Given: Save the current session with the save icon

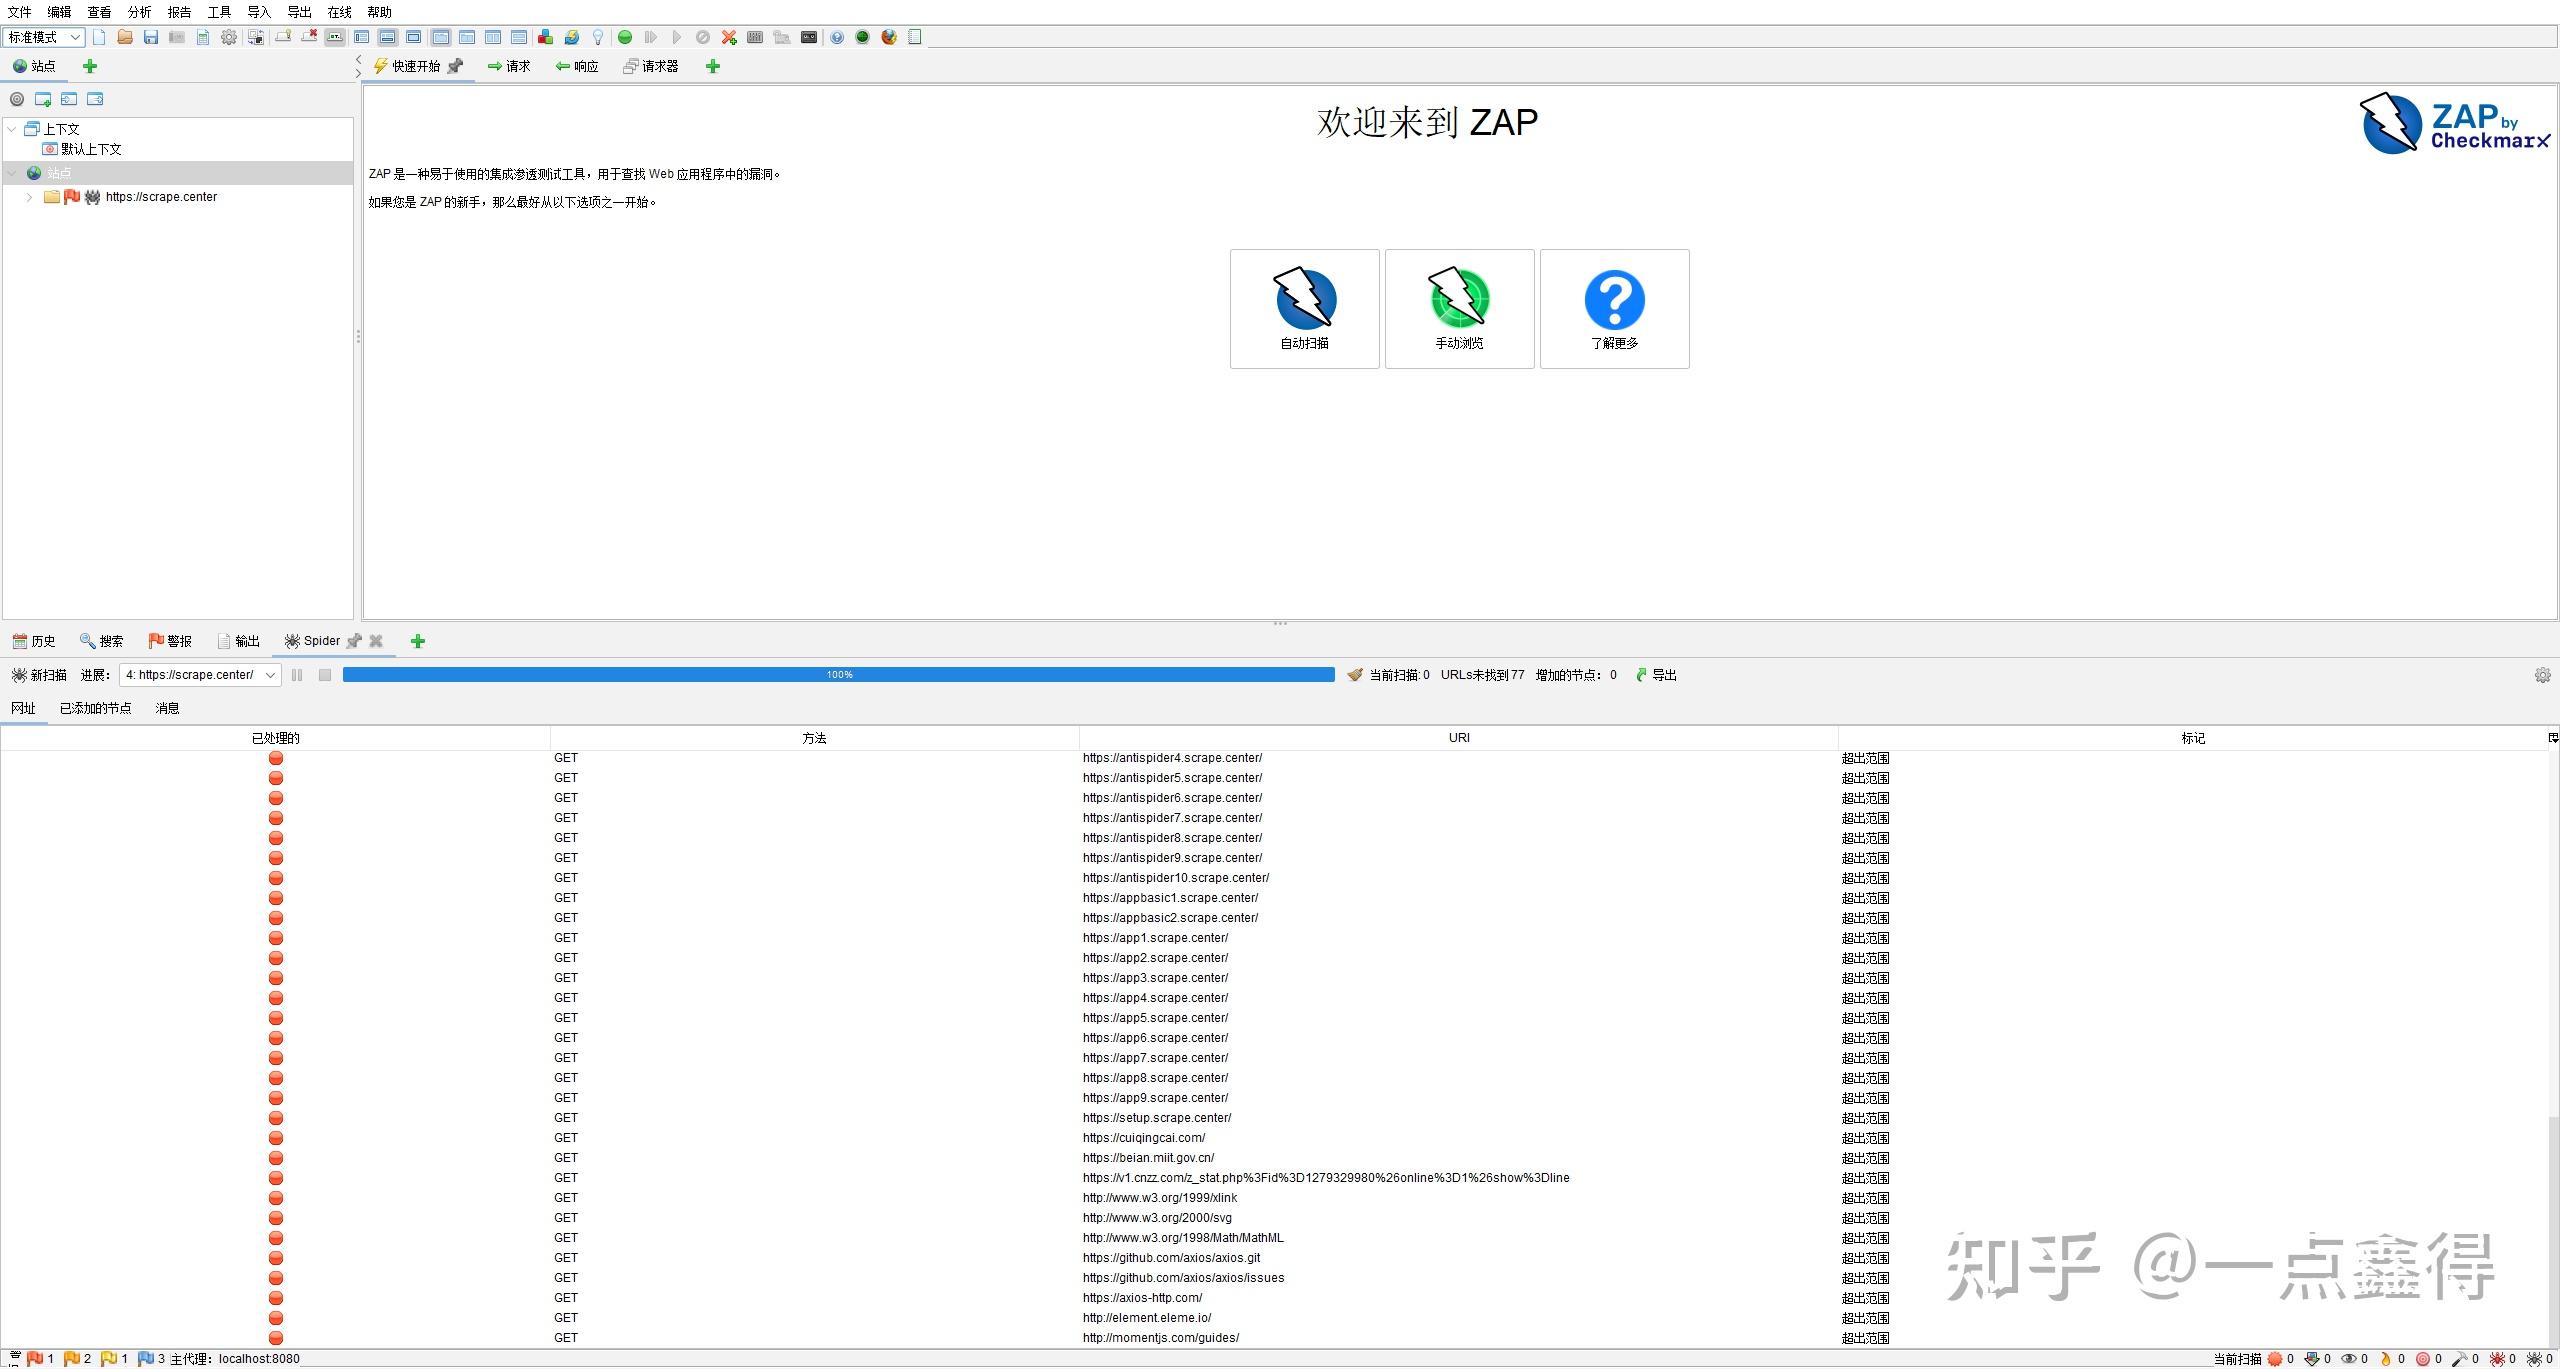Looking at the screenshot, I should click(x=151, y=37).
